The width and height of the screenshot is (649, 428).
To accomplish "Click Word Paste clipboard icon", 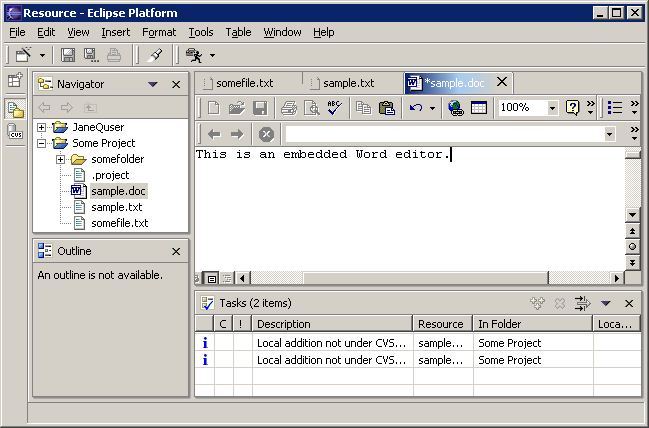I will pyautogui.click(x=387, y=108).
